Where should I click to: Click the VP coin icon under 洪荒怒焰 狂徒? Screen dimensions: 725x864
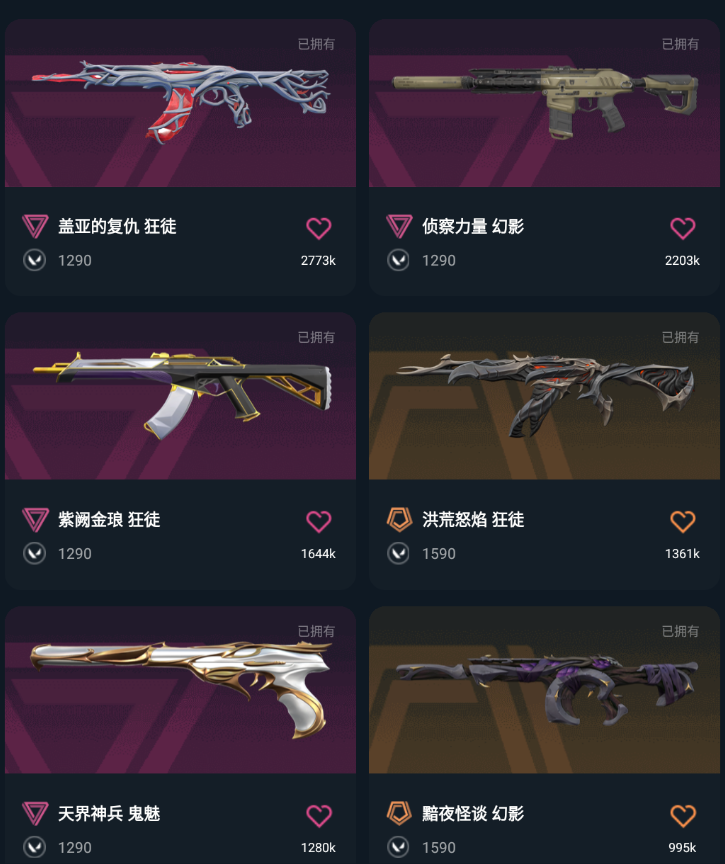398,553
